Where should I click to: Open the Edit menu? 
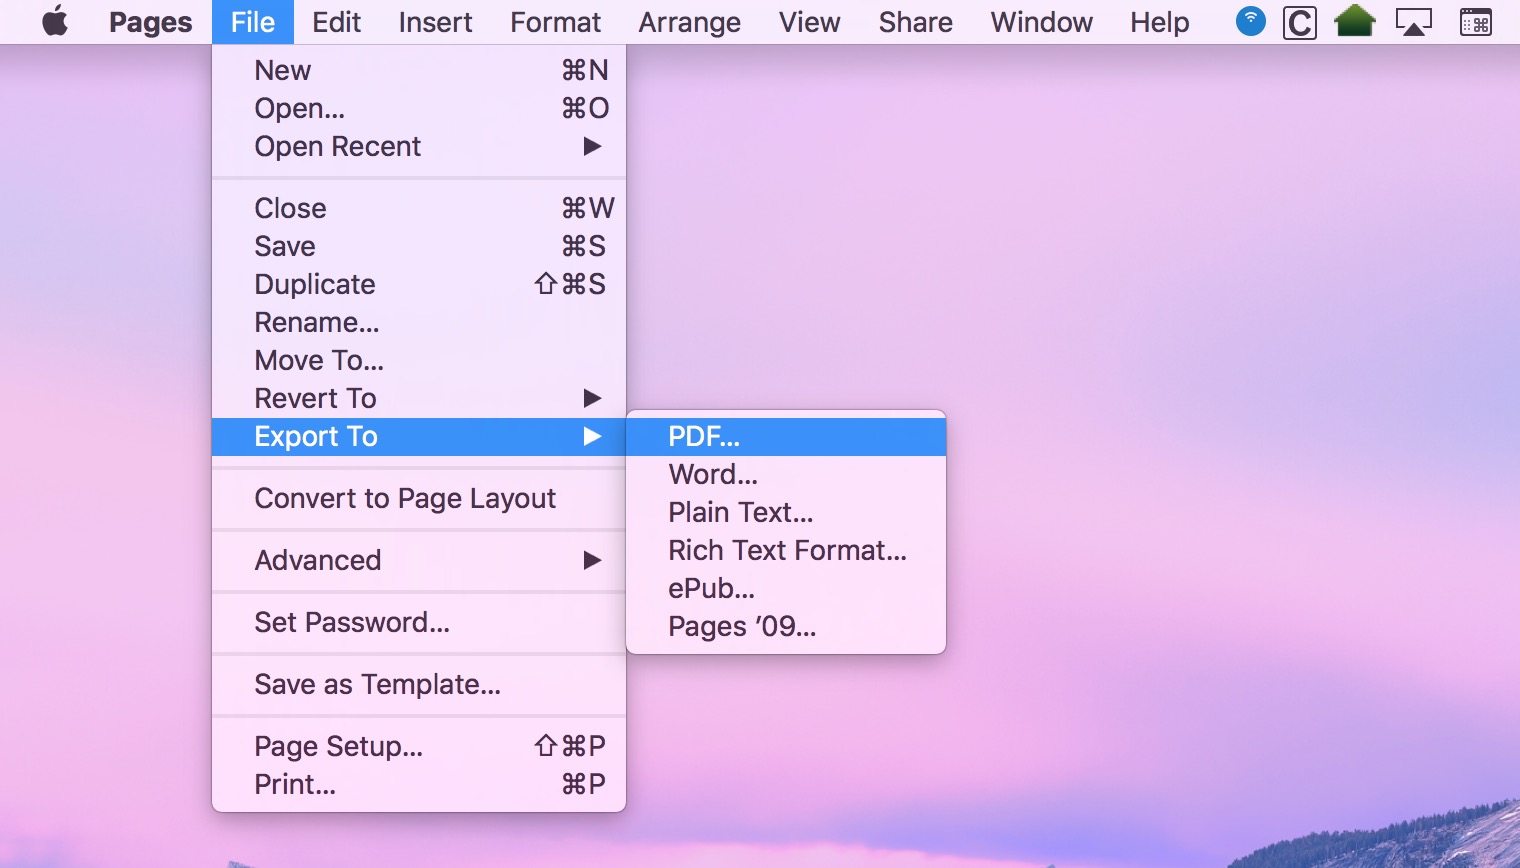tap(336, 22)
